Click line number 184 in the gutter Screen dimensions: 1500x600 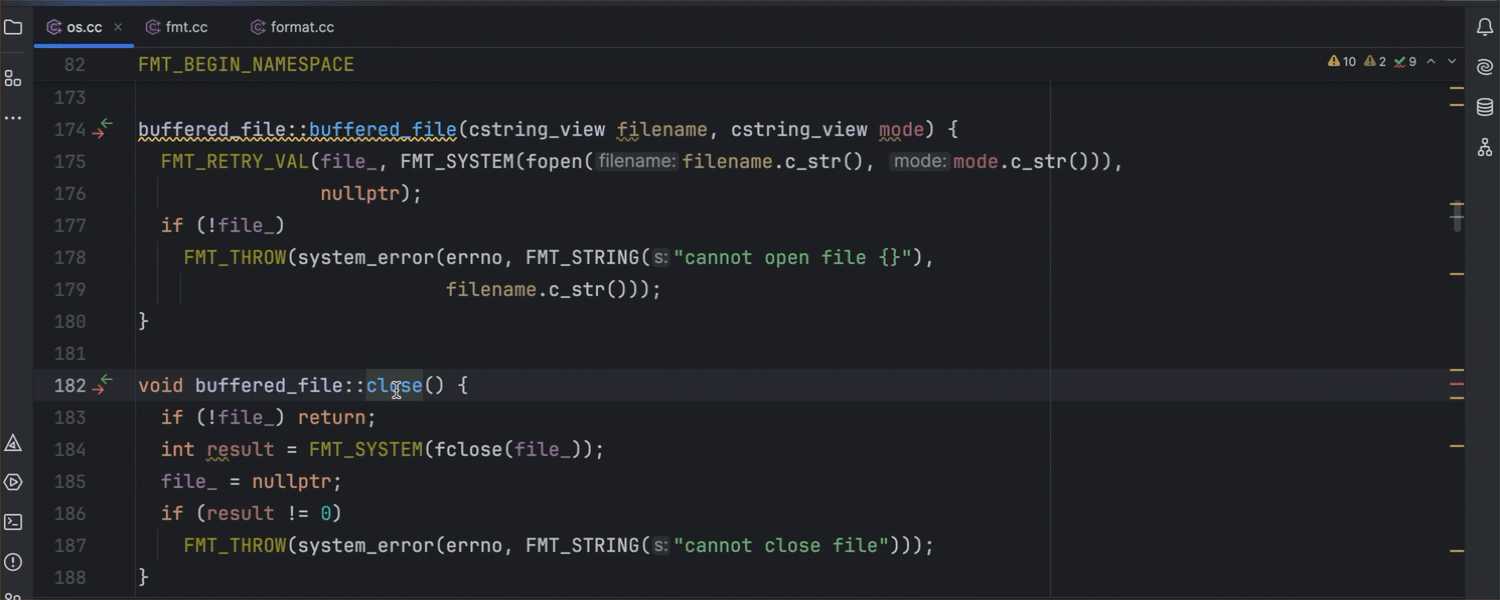[x=69, y=449]
